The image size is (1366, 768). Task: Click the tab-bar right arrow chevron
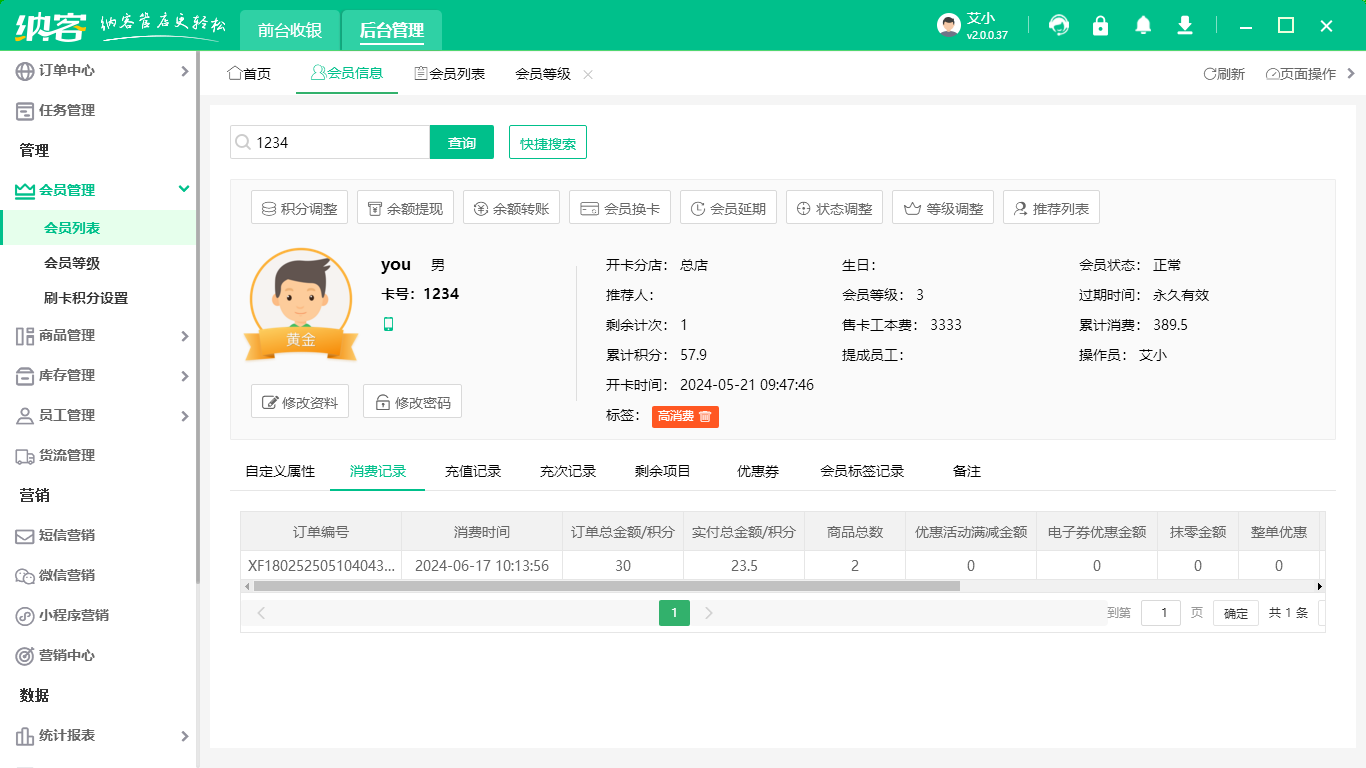pos(1352,73)
